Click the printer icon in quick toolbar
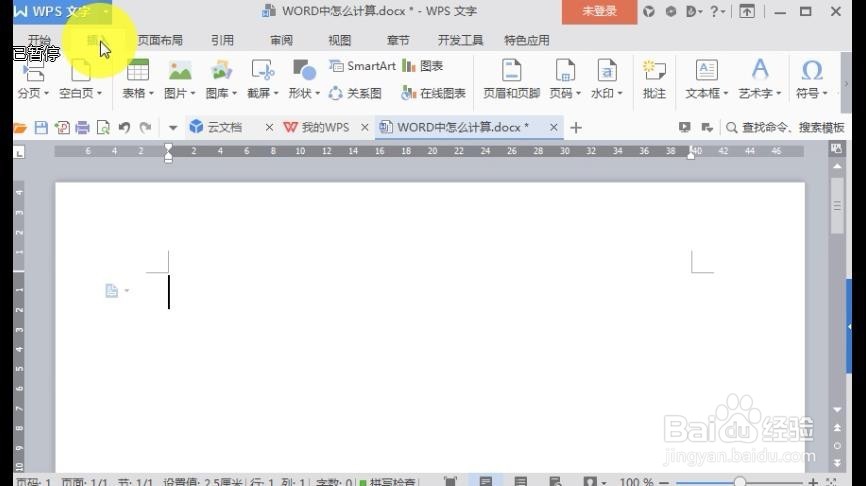This screenshot has height=486, width=866. [82, 128]
